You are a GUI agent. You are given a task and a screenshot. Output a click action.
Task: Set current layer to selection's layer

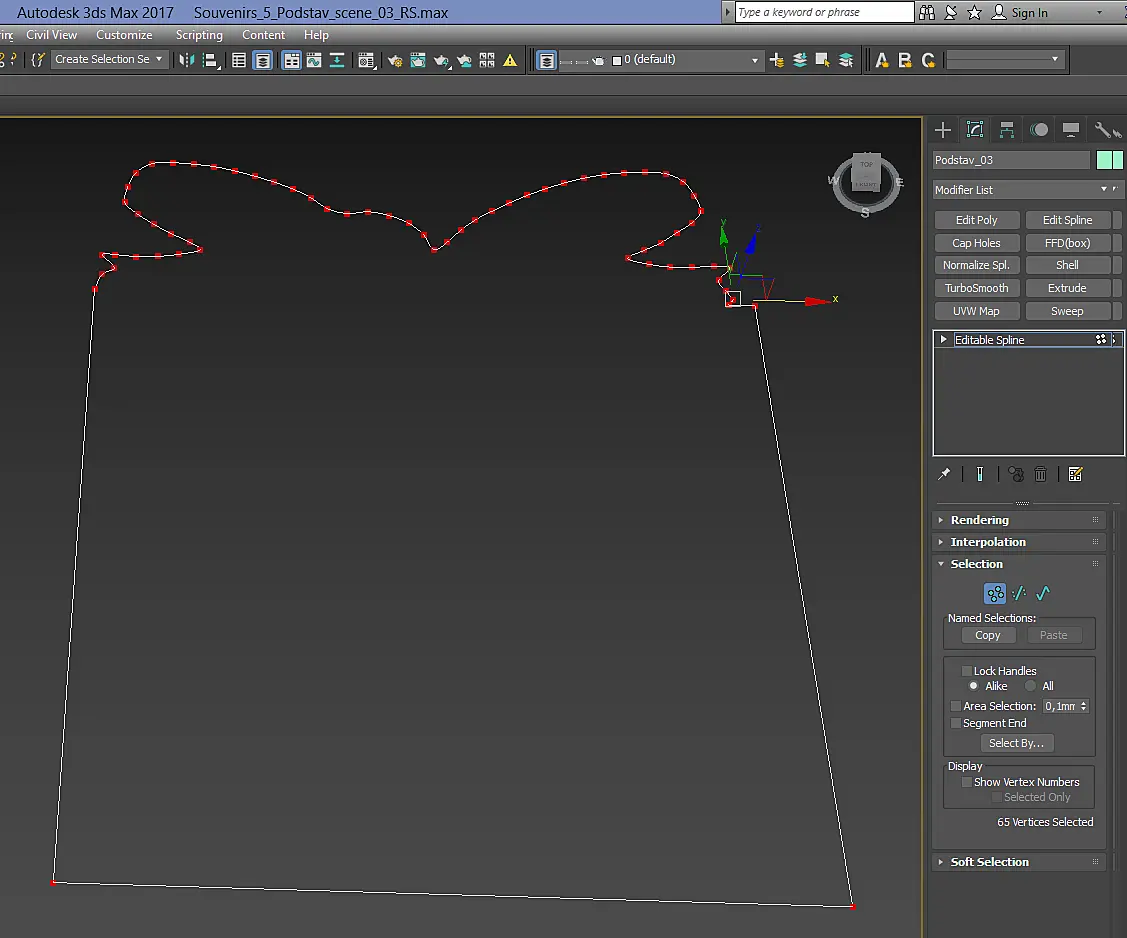point(846,60)
